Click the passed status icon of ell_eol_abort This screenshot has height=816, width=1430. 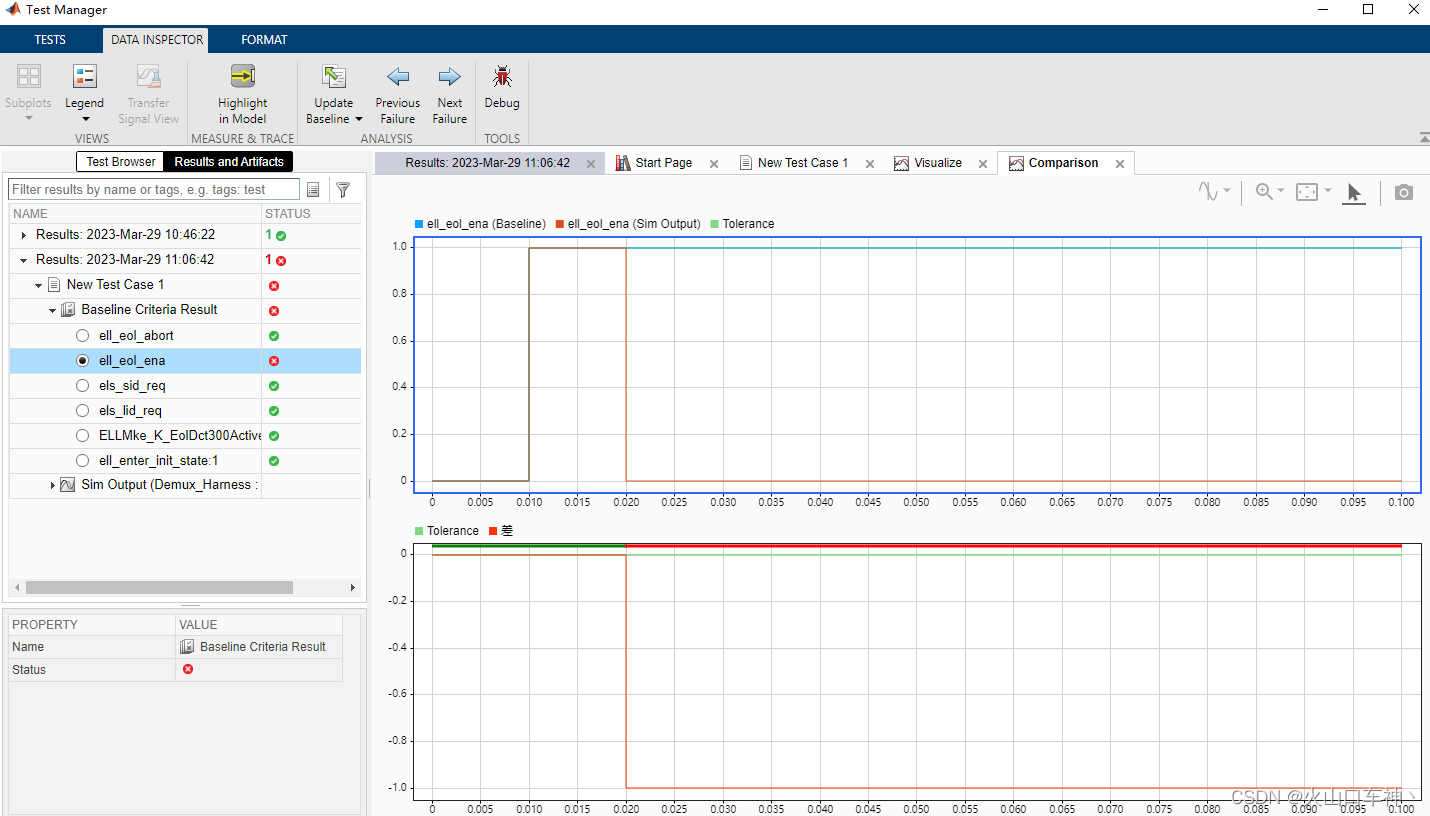[274, 336]
